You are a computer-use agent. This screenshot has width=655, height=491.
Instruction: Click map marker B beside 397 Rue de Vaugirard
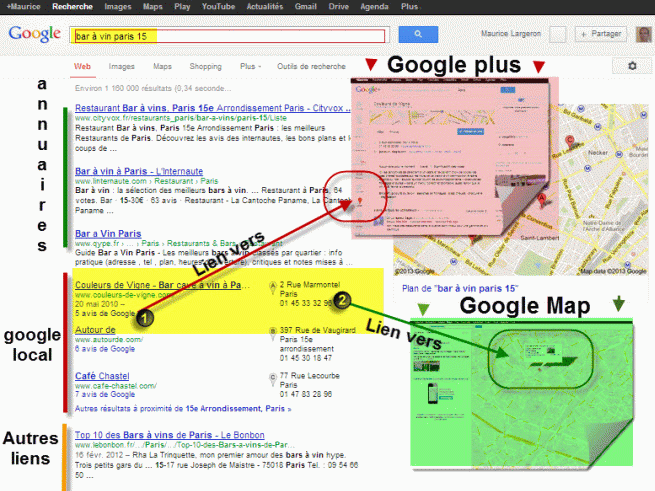pos(273,333)
